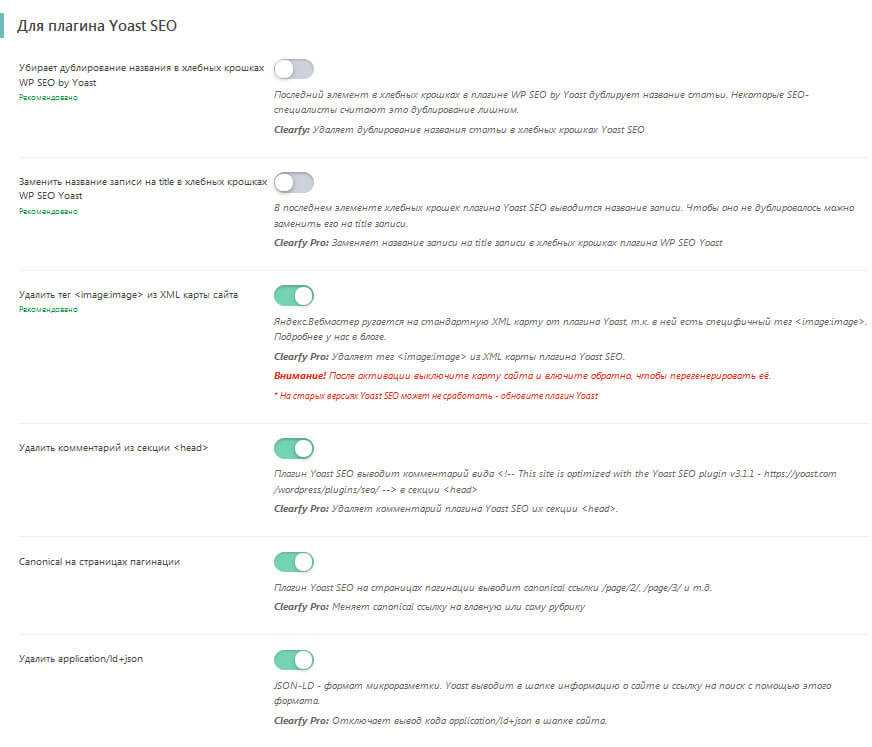This screenshot has width=872, height=747.
Task: Click 'Рекомендовано' under the 'Убирает дублирование' option
Action: [x=48, y=98]
